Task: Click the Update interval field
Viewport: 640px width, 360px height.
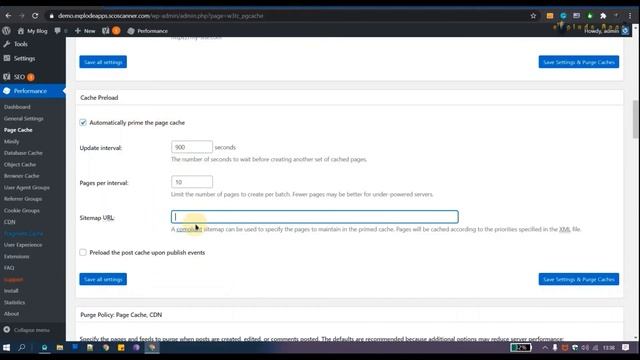Action: tap(192, 147)
